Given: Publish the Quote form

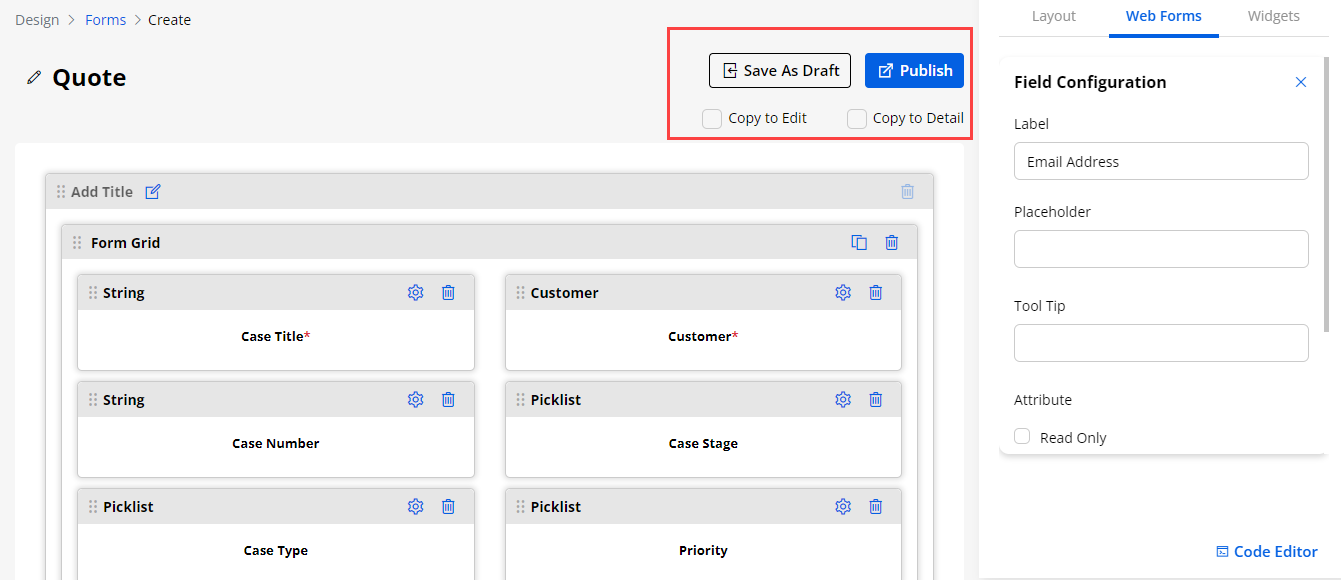Looking at the screenshot, I should [x=914, y=71].
